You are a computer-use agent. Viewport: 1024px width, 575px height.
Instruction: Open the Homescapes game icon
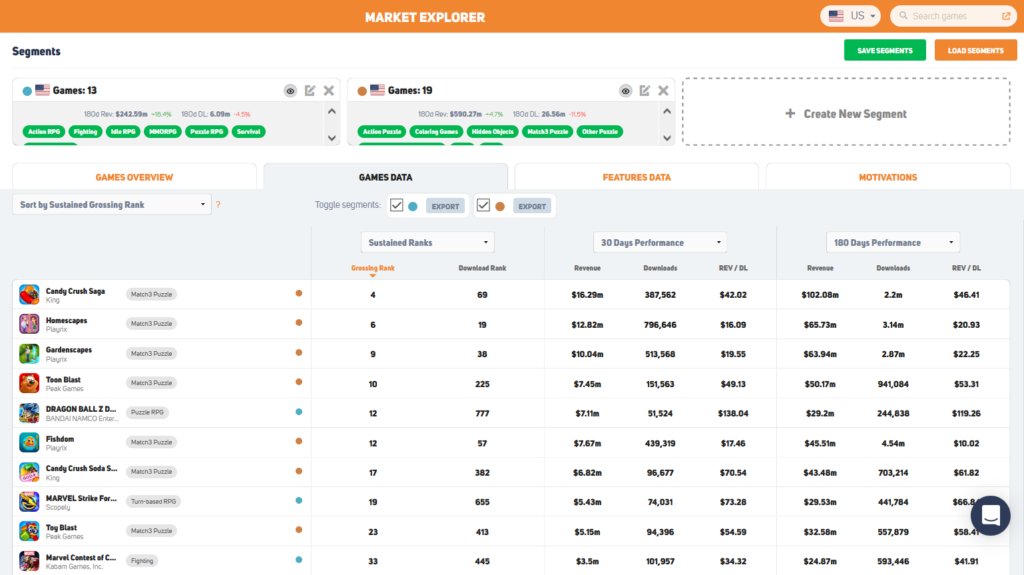29,324
